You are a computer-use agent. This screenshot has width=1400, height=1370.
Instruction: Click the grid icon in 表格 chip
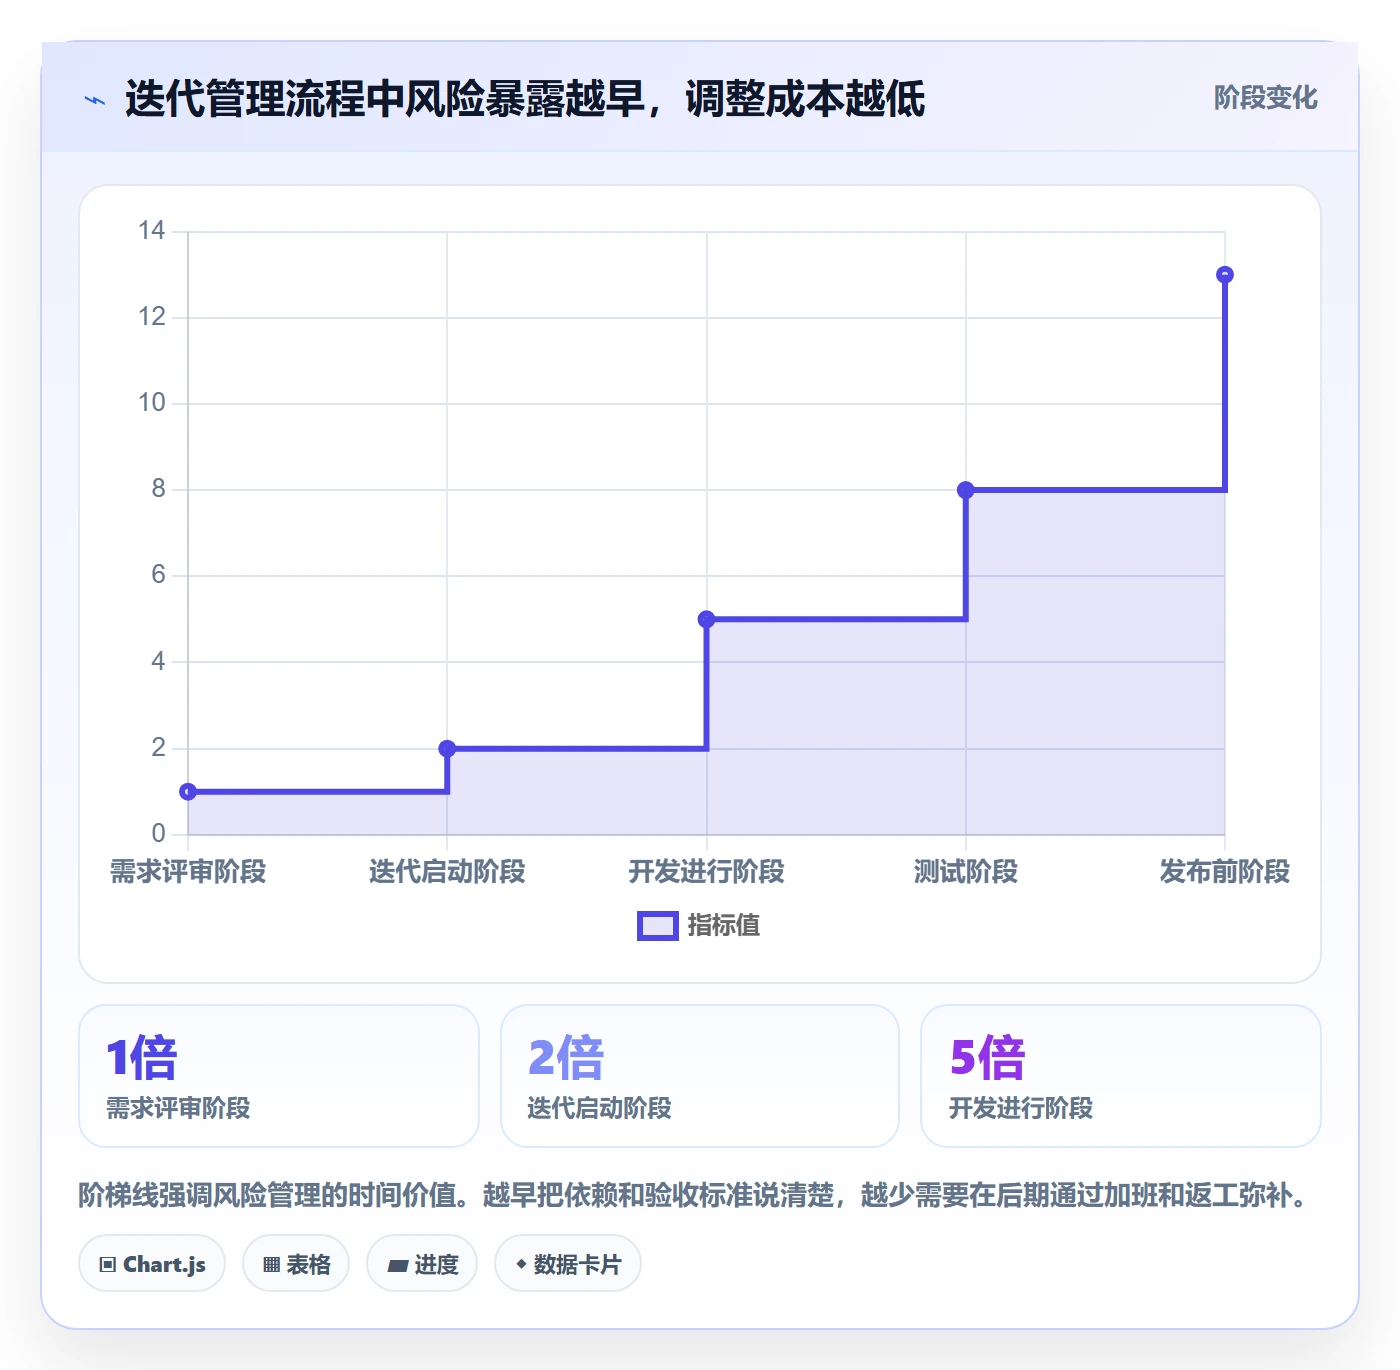coord(271,1265)
